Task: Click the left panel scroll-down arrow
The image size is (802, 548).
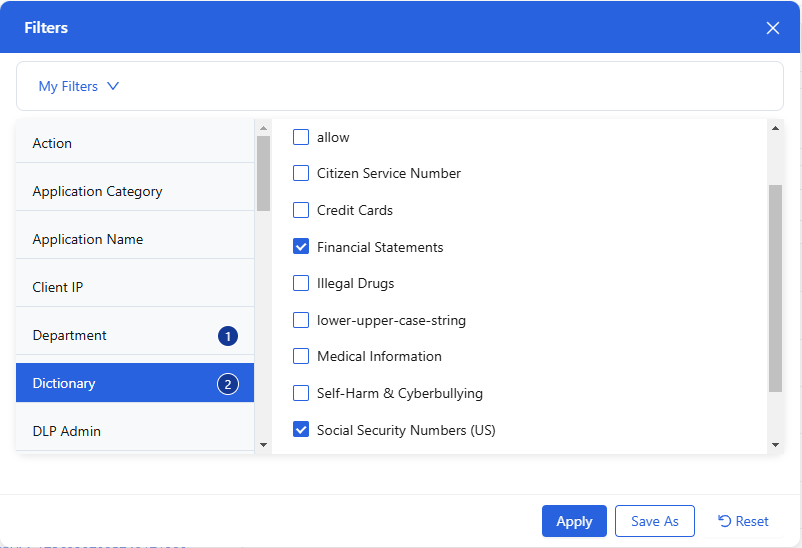Action: (x=263, y=444)
